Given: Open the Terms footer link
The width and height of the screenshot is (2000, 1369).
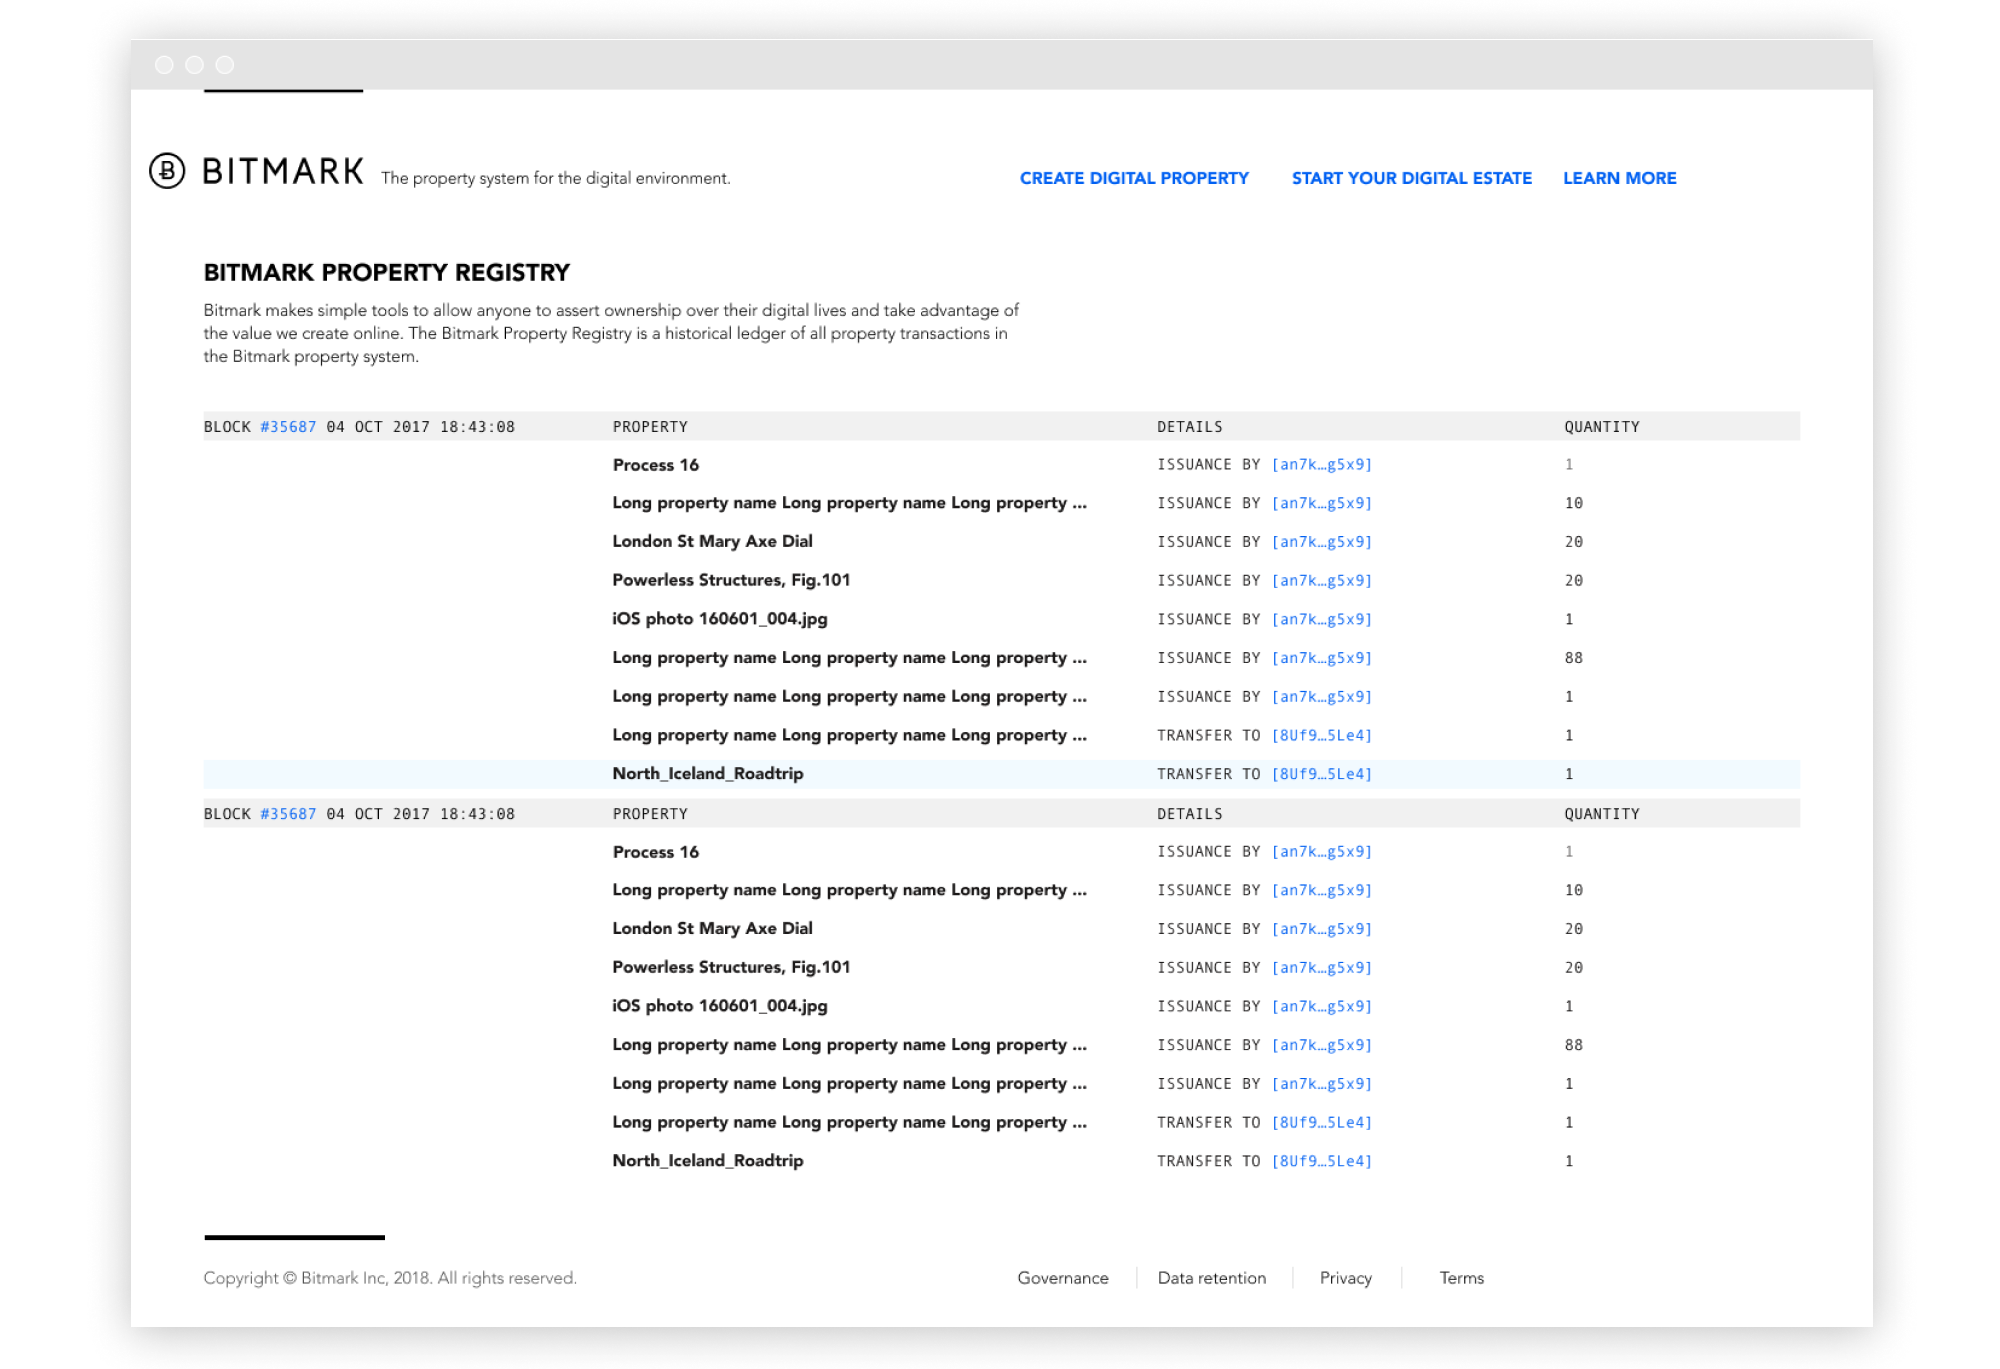Looking at the screenshot, I should (x=1462, y=1278).
